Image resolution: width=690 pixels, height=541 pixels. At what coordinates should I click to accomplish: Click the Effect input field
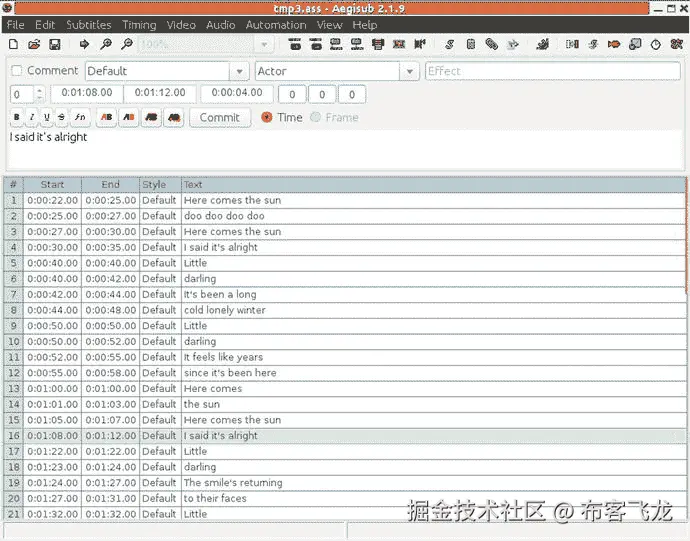coord(553,71)
